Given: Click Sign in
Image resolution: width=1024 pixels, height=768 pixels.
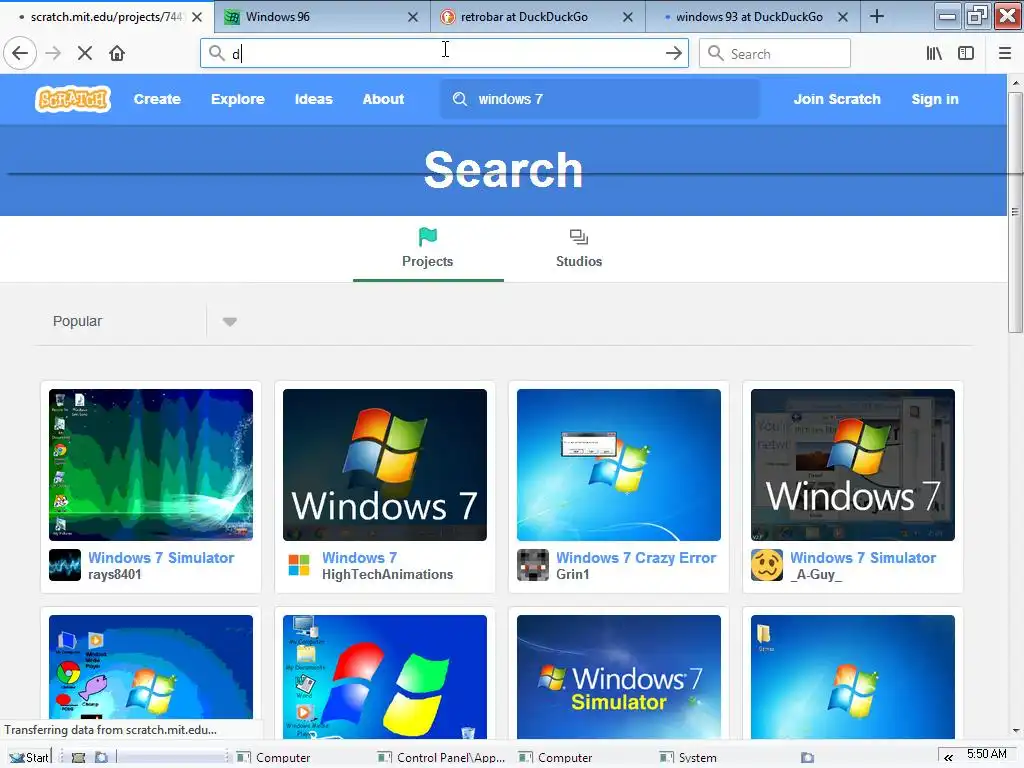Looking at the screenshot, I should tap(935, 99).
